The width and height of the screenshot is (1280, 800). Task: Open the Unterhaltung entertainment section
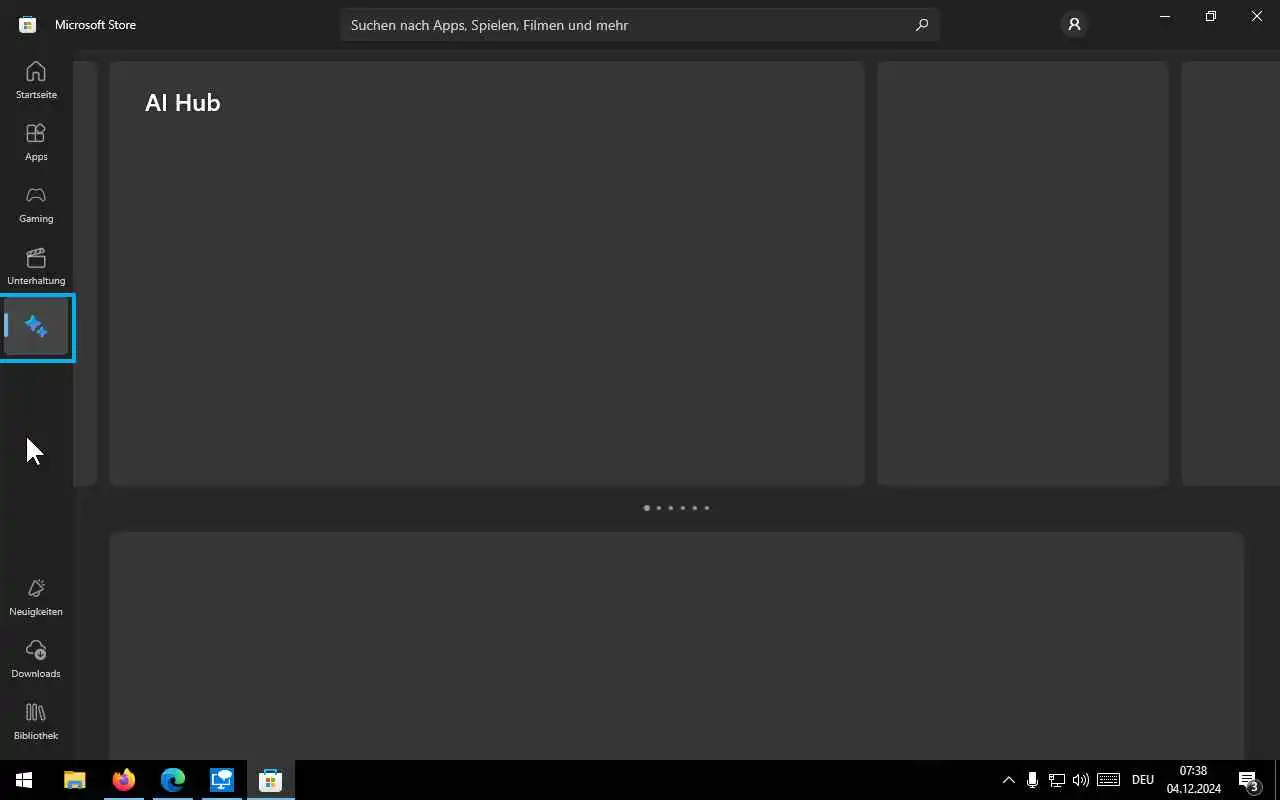point(36,266)
